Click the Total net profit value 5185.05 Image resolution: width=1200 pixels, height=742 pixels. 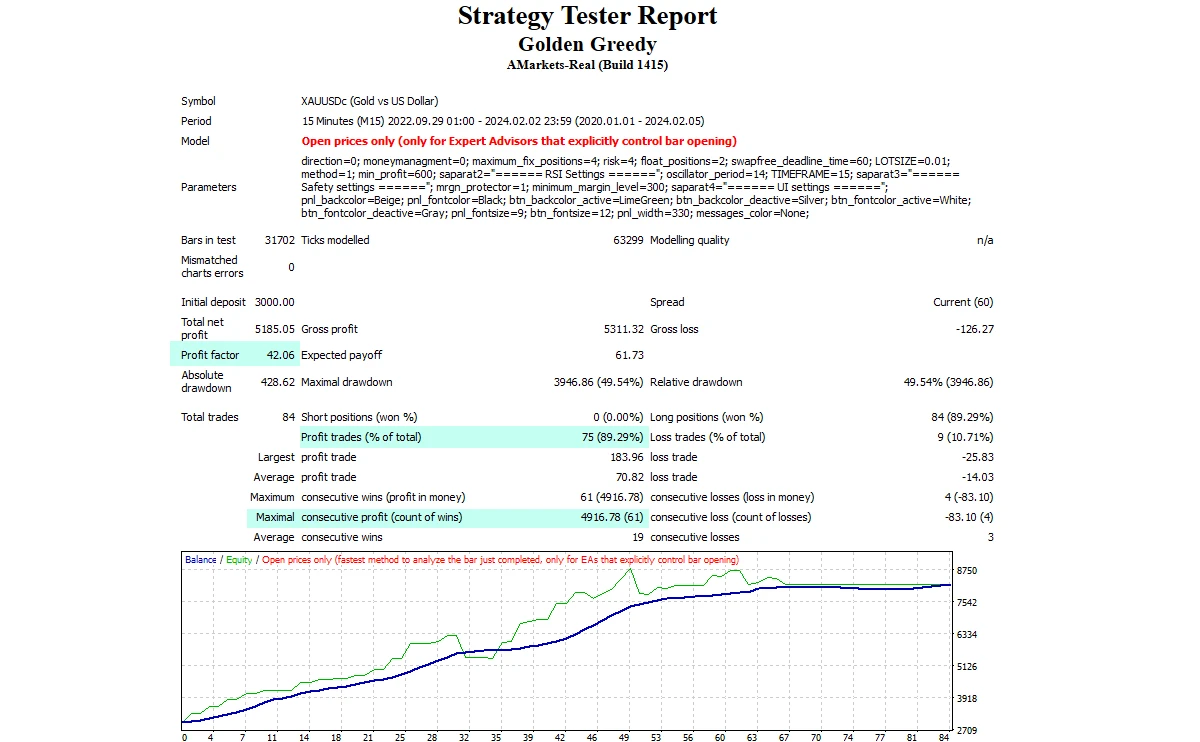pos(274,329)
